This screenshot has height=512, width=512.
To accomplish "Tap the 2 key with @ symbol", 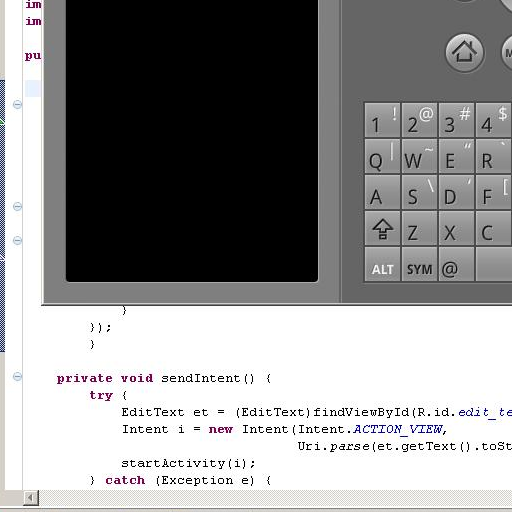I will point(419,120).
